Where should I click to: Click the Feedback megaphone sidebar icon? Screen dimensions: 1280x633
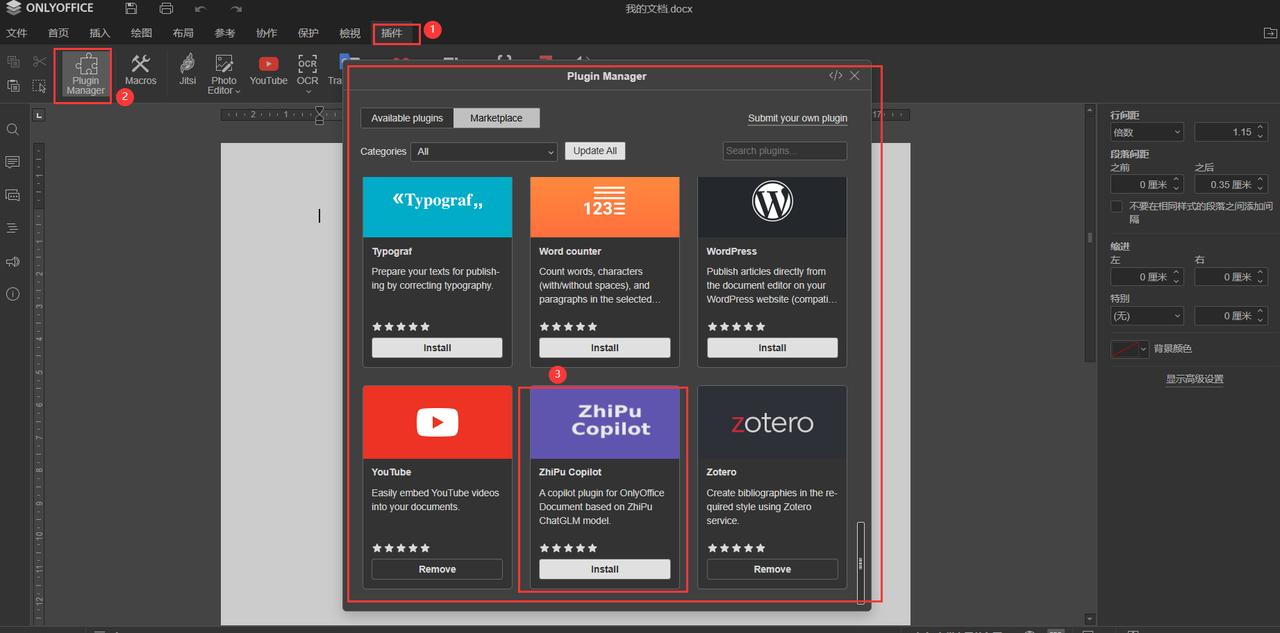tap(13, 262)
